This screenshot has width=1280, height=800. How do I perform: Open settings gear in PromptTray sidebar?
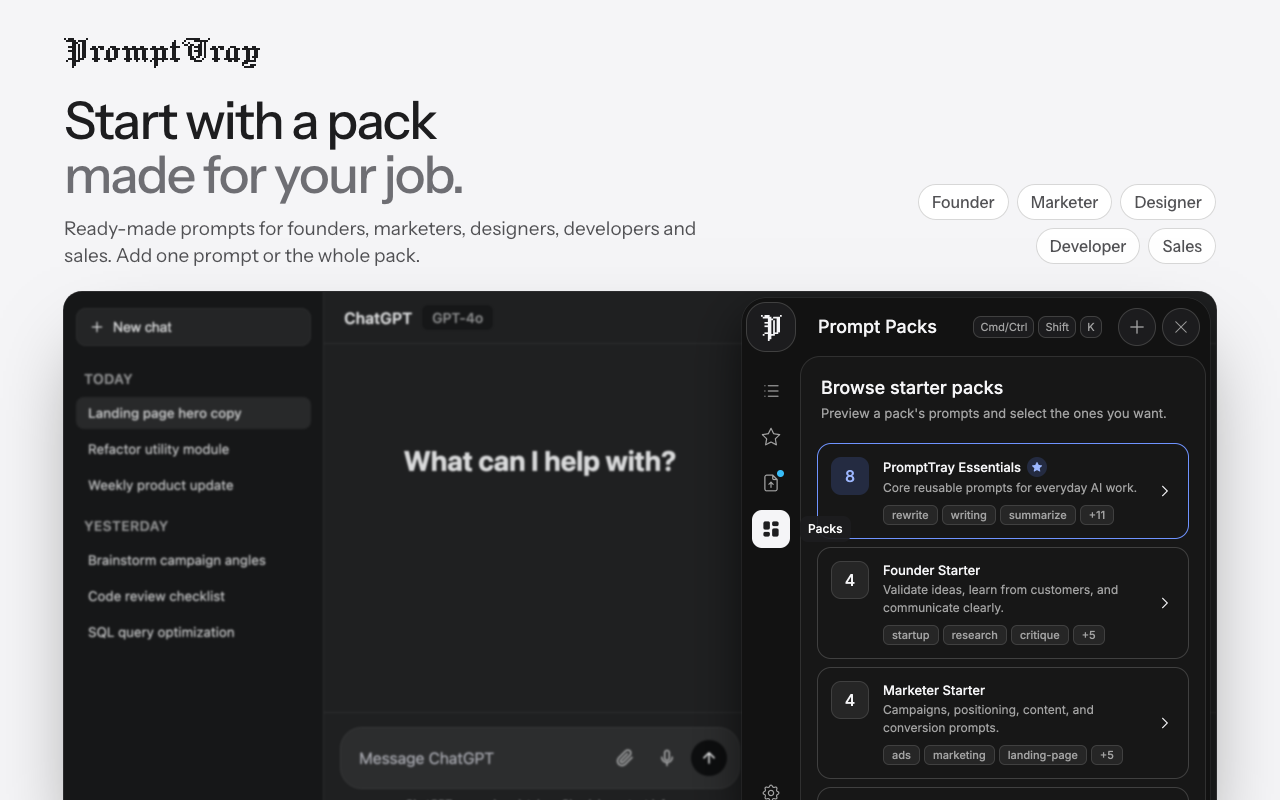771,792
